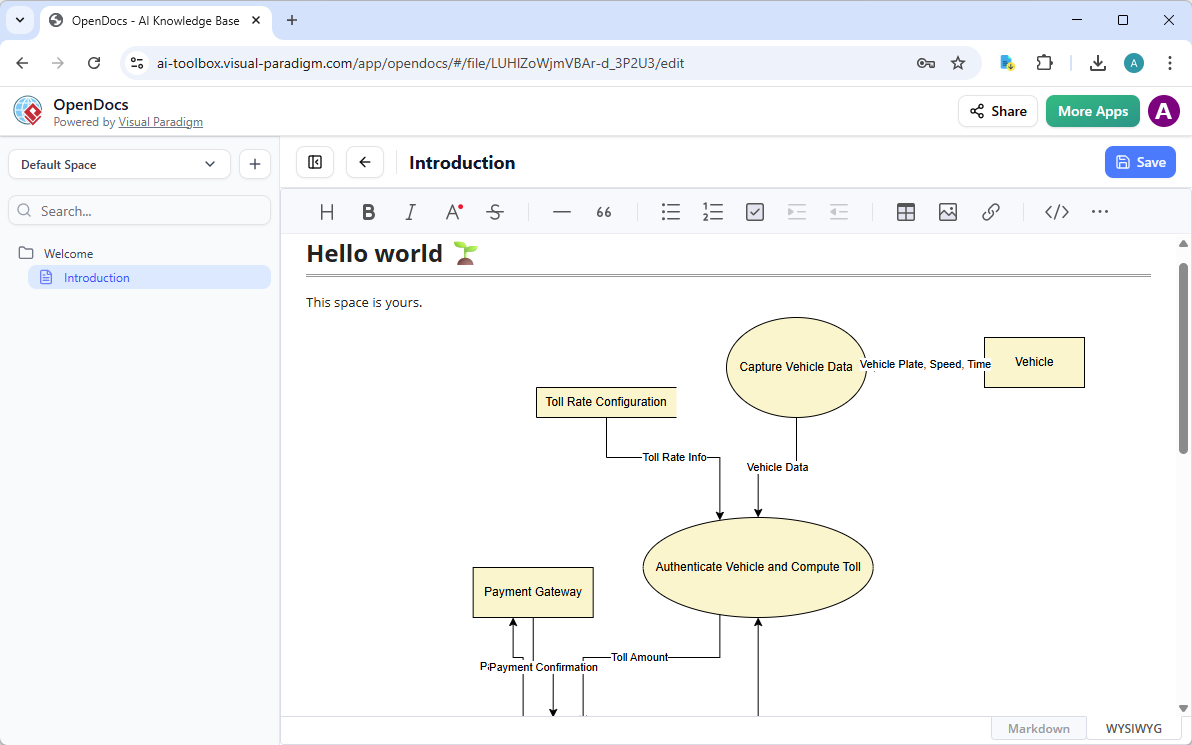Viewport: 1192px width, 745px height.
Task: Insert an image into the document
Action: [x=947, y=211]
